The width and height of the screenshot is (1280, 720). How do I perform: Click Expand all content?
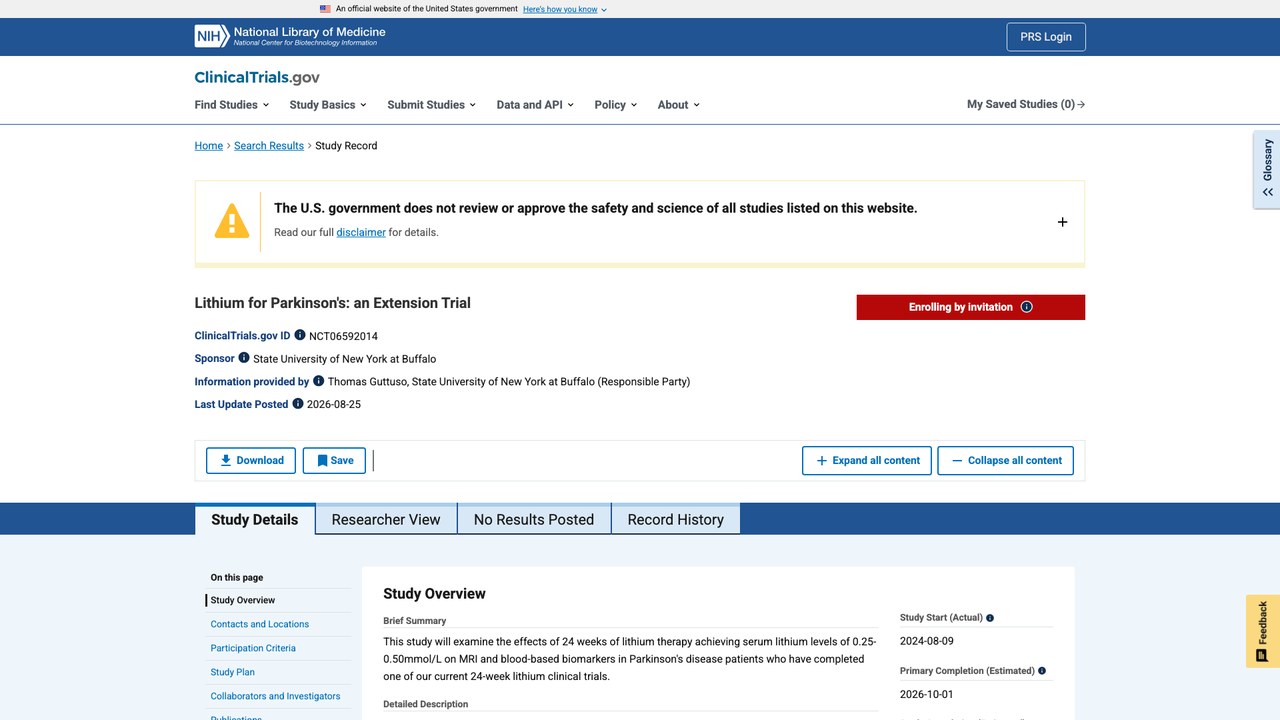(x=867, y=460)
